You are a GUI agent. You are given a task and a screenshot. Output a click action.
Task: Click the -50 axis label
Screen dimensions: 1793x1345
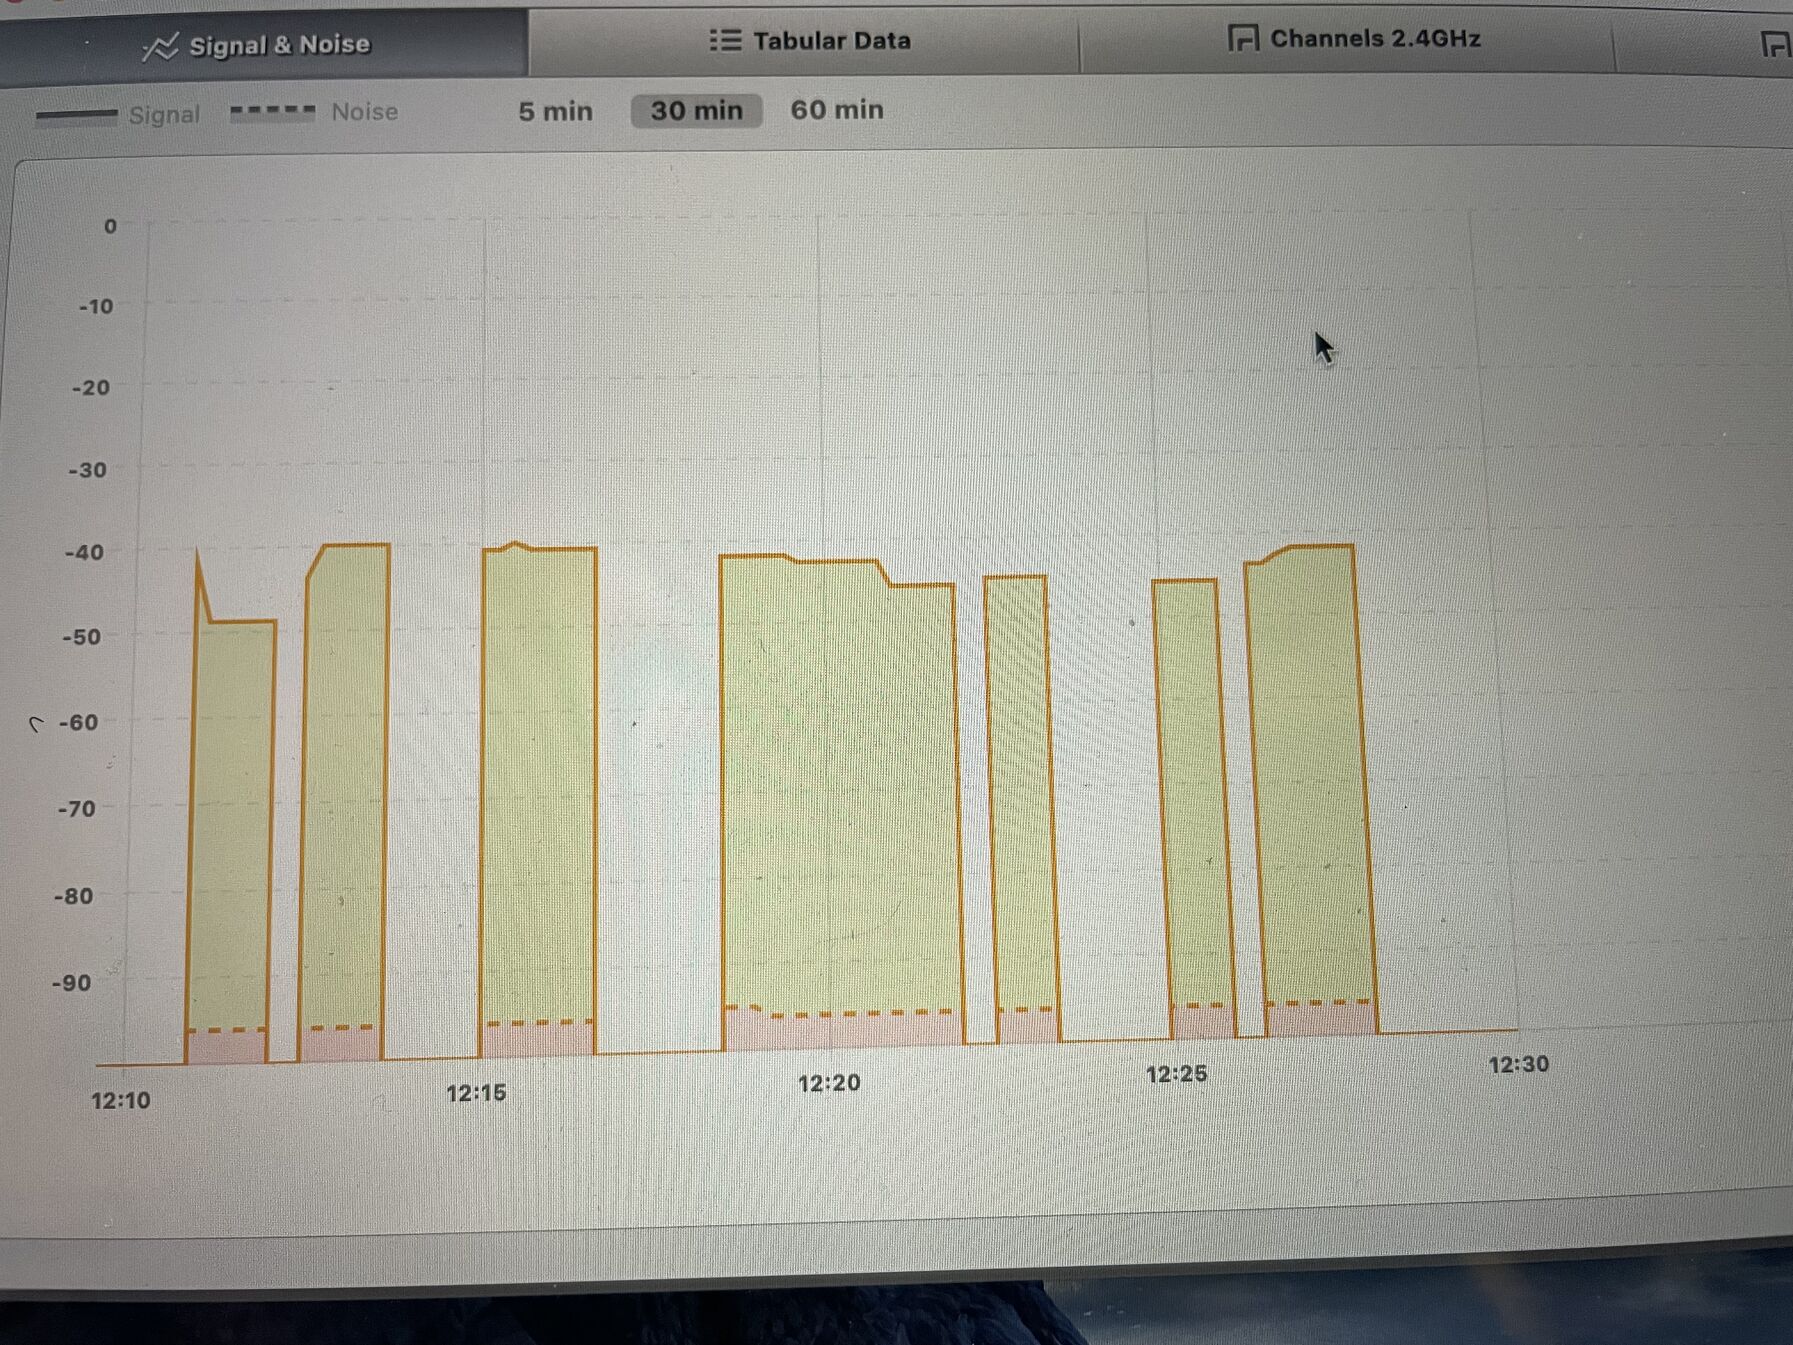click(81, 637)
